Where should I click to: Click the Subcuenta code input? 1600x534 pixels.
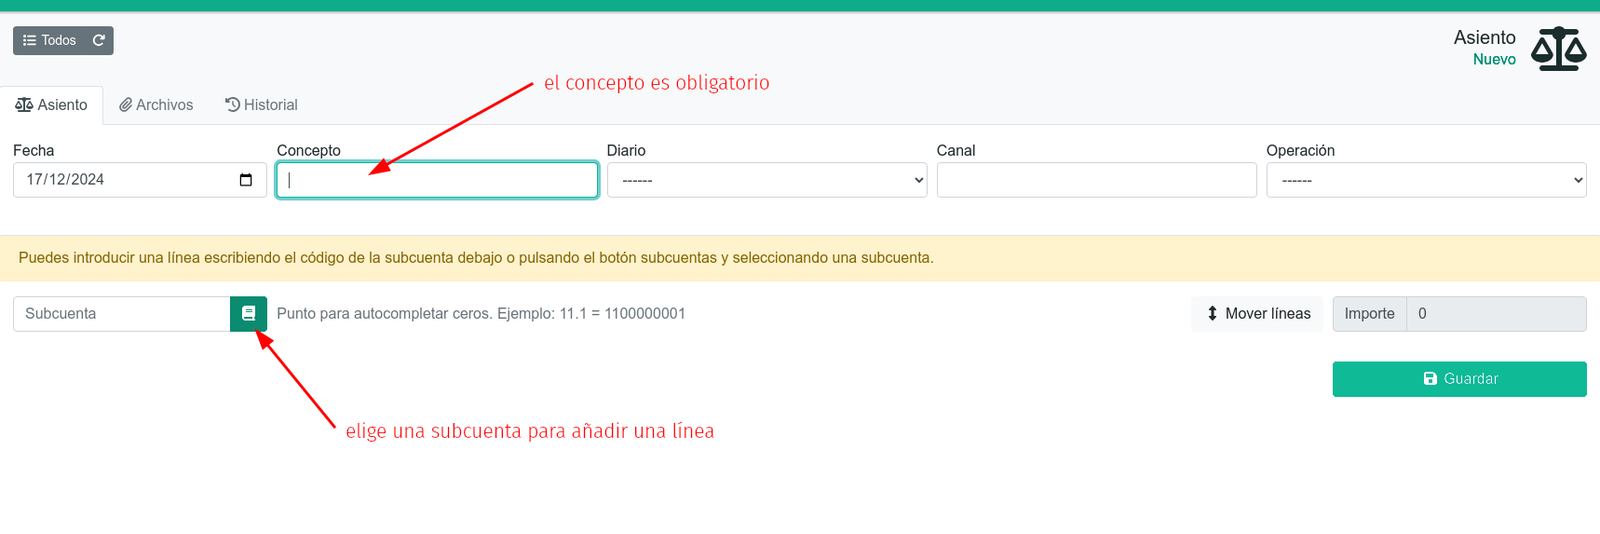pyautogui.click(x=122, y=314)
